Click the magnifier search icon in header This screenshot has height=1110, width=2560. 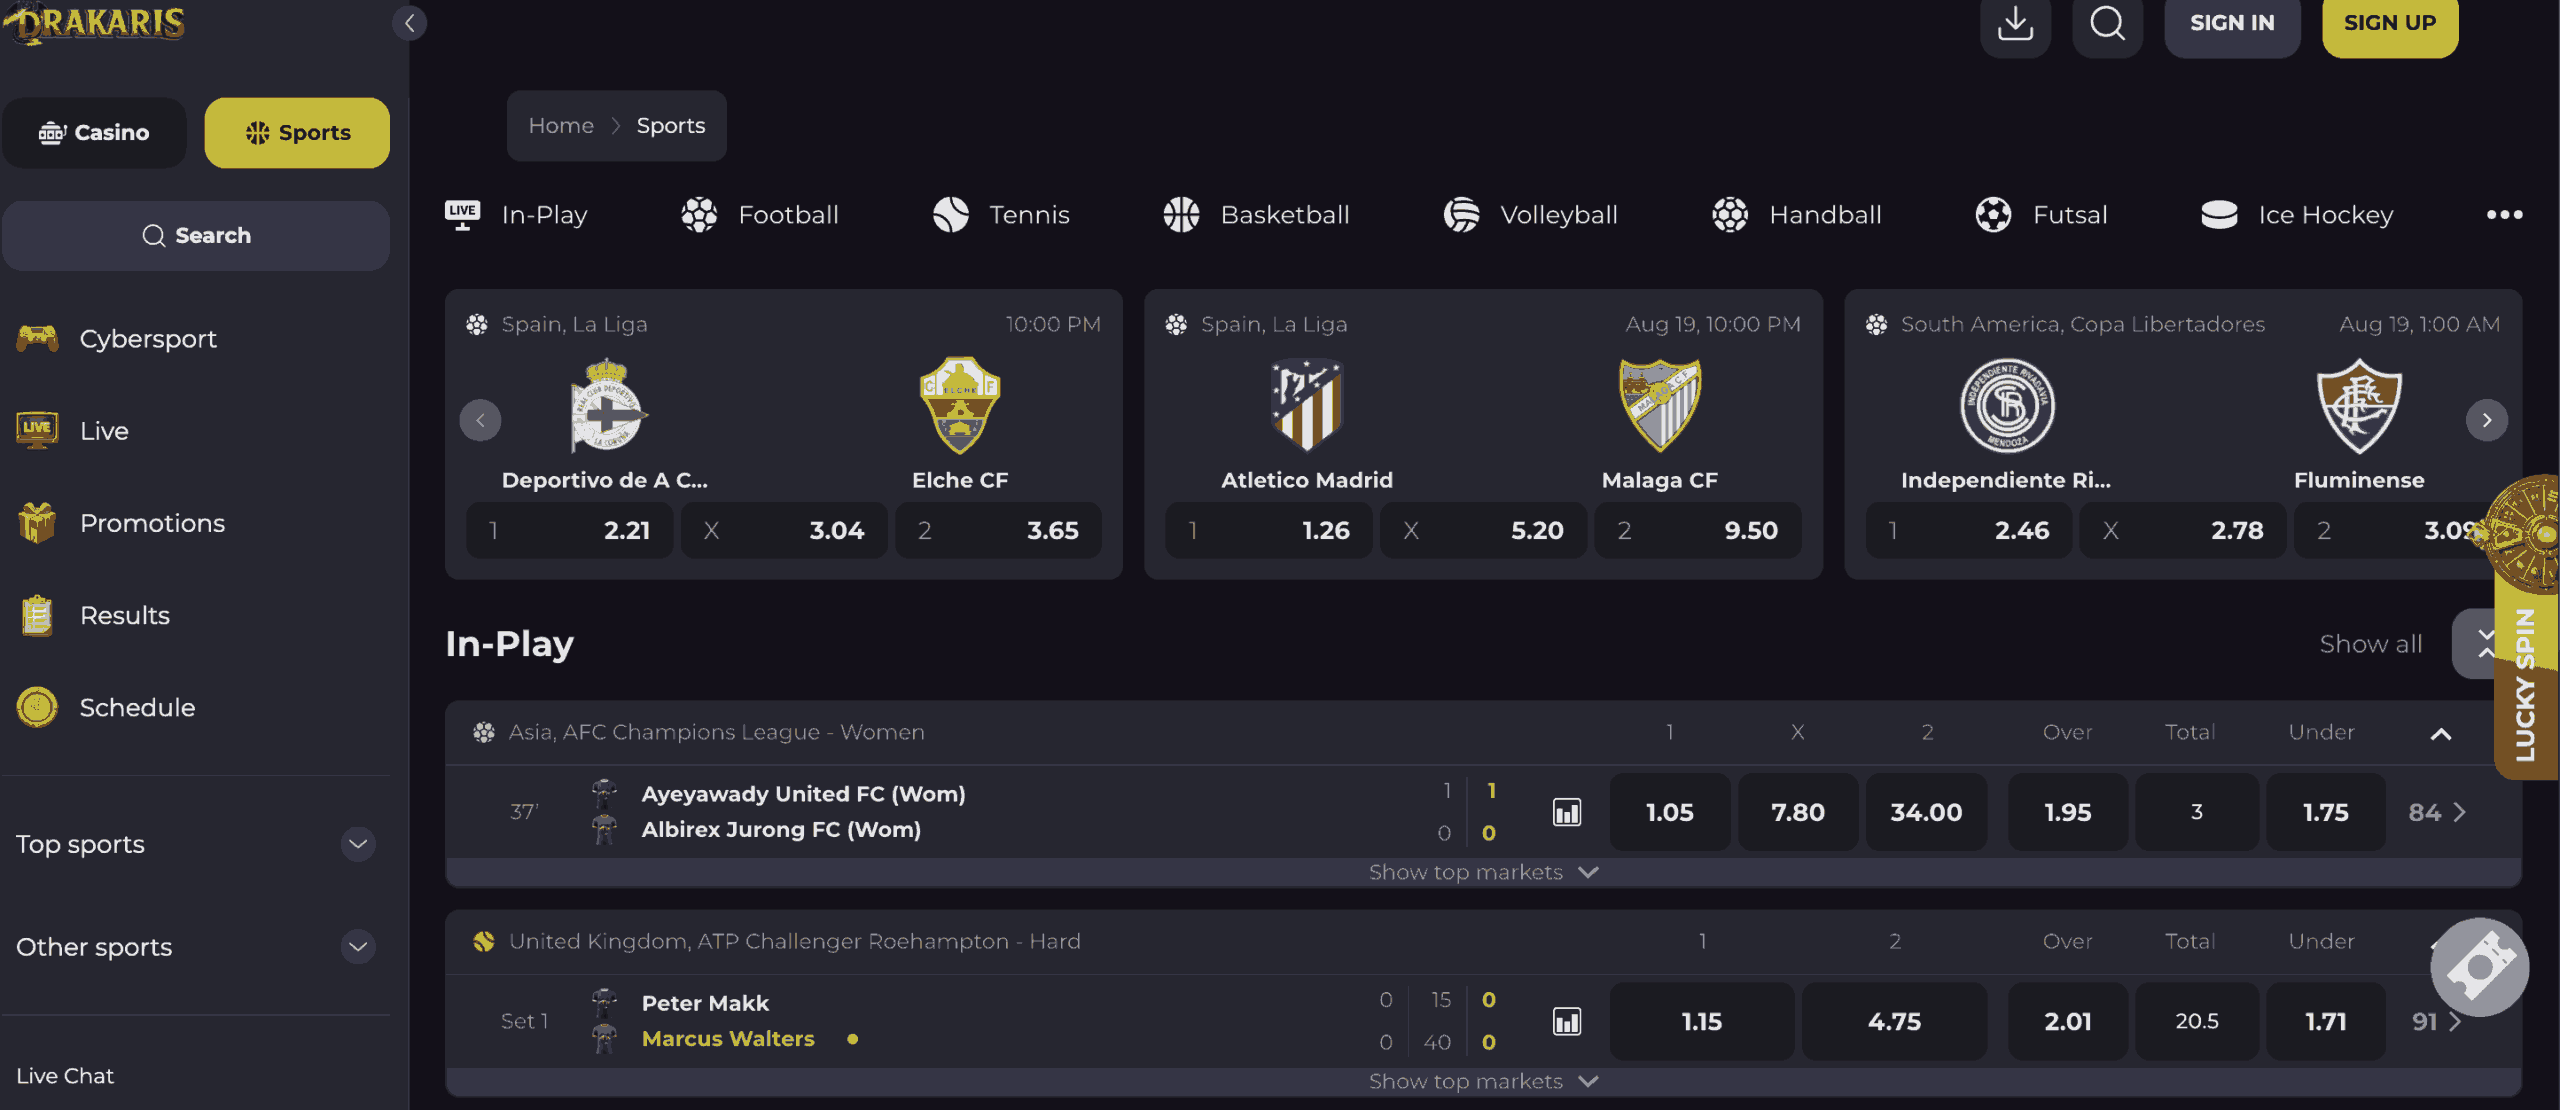tap(2107, 24)
